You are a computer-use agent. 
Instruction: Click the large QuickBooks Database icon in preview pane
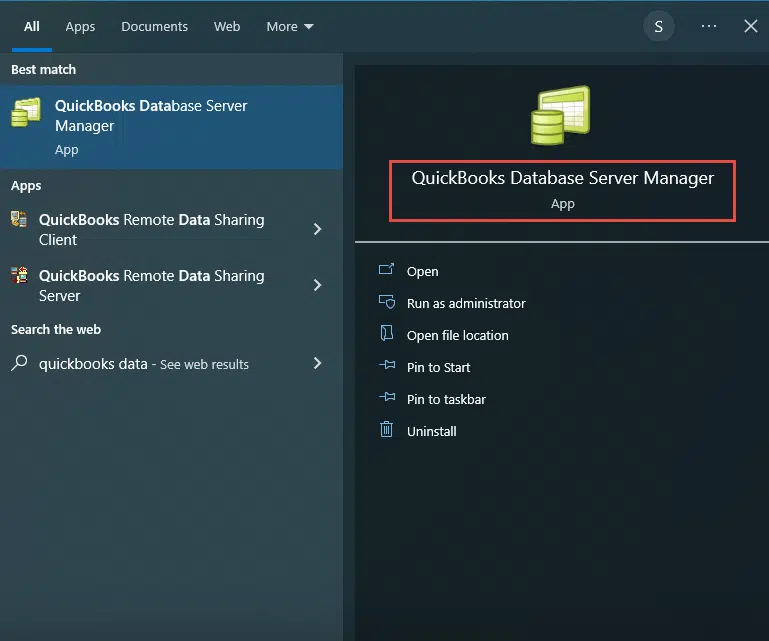tap(560, 116)
